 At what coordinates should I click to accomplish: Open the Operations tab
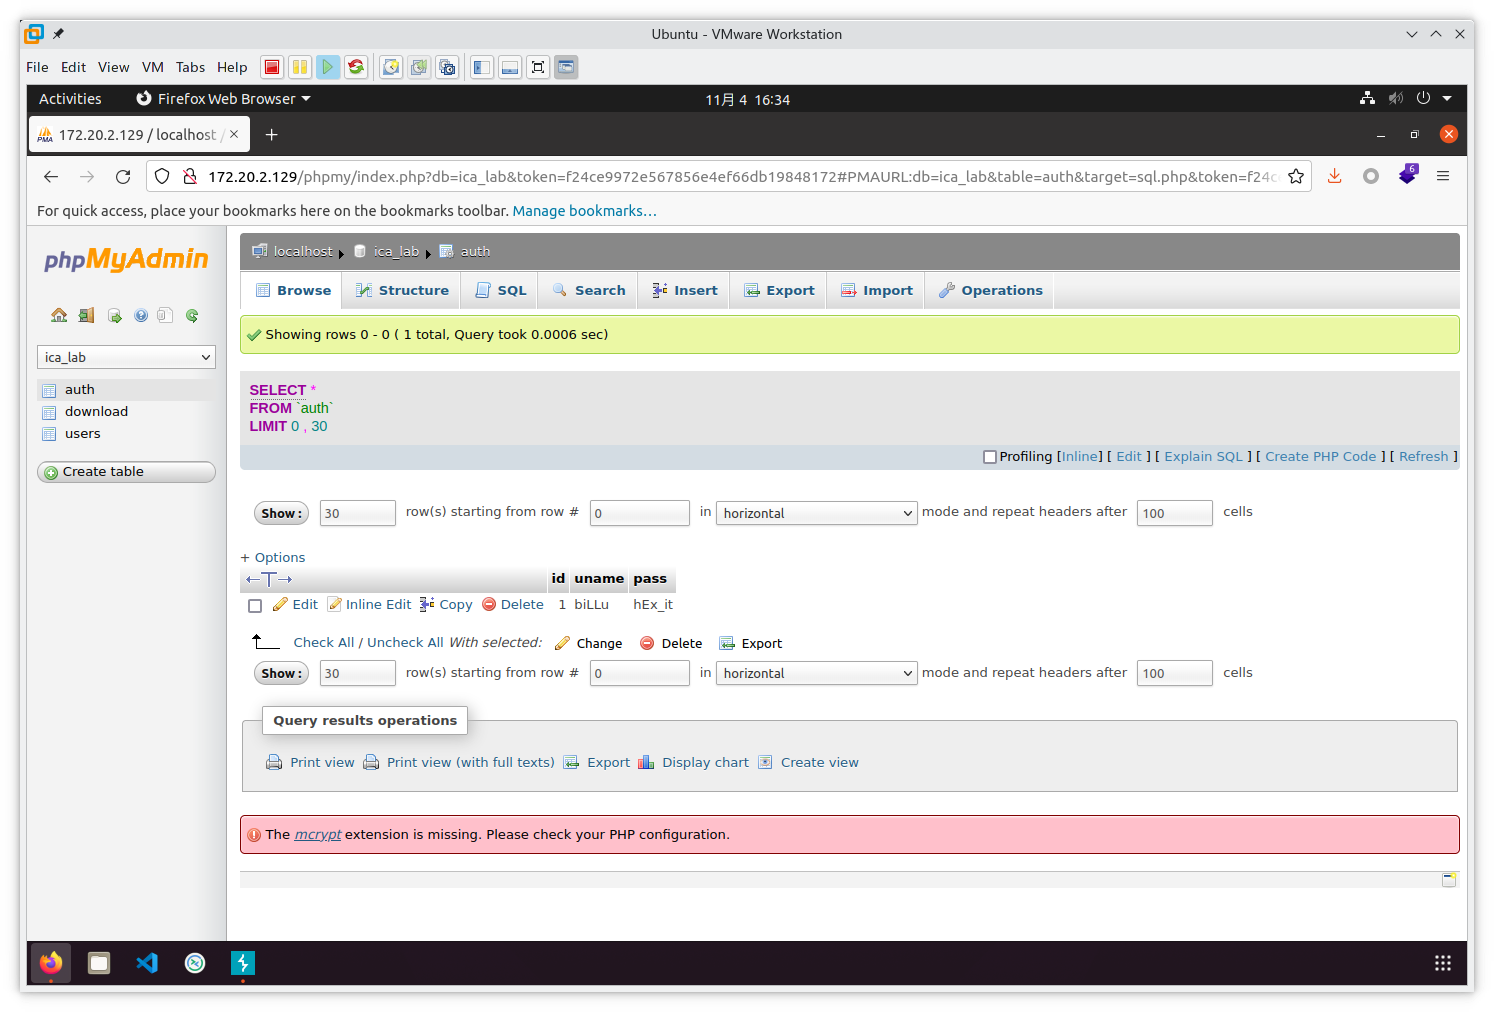click(x=990, y=290)
